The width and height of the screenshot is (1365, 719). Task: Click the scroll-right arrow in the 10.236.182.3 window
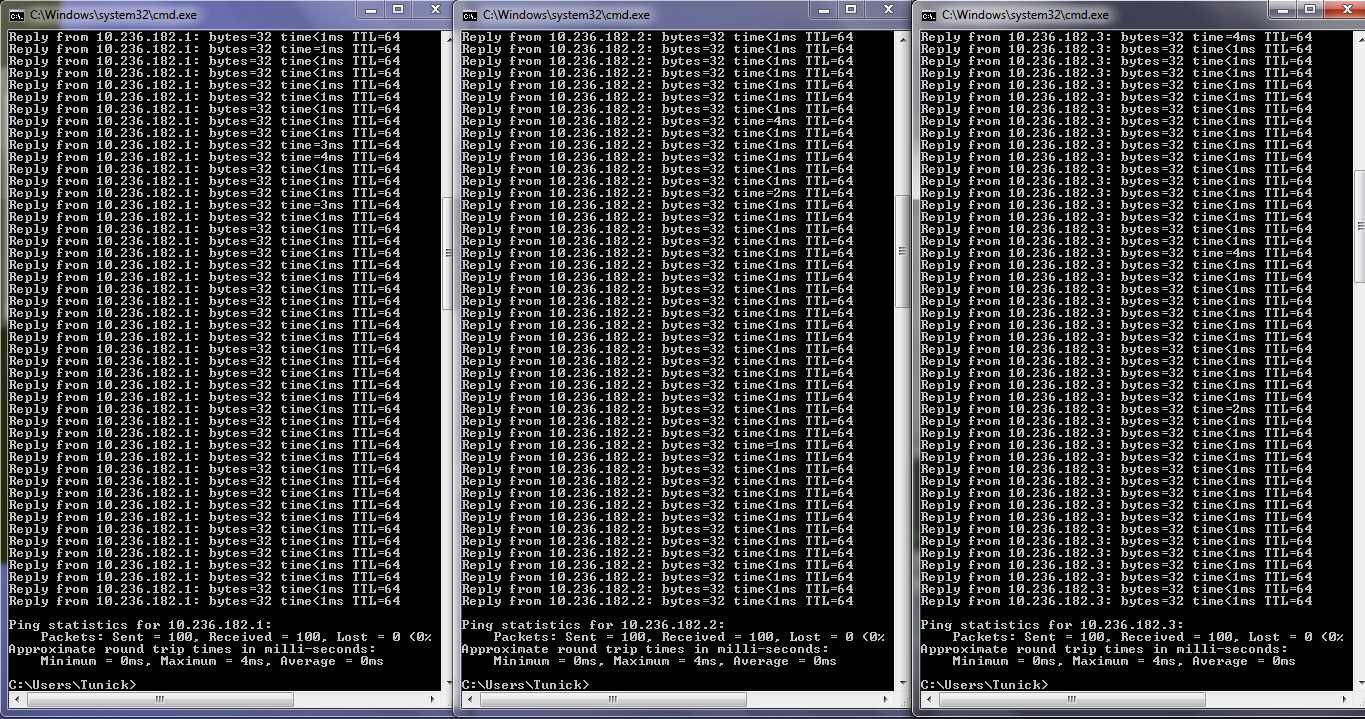(1346, 698)
